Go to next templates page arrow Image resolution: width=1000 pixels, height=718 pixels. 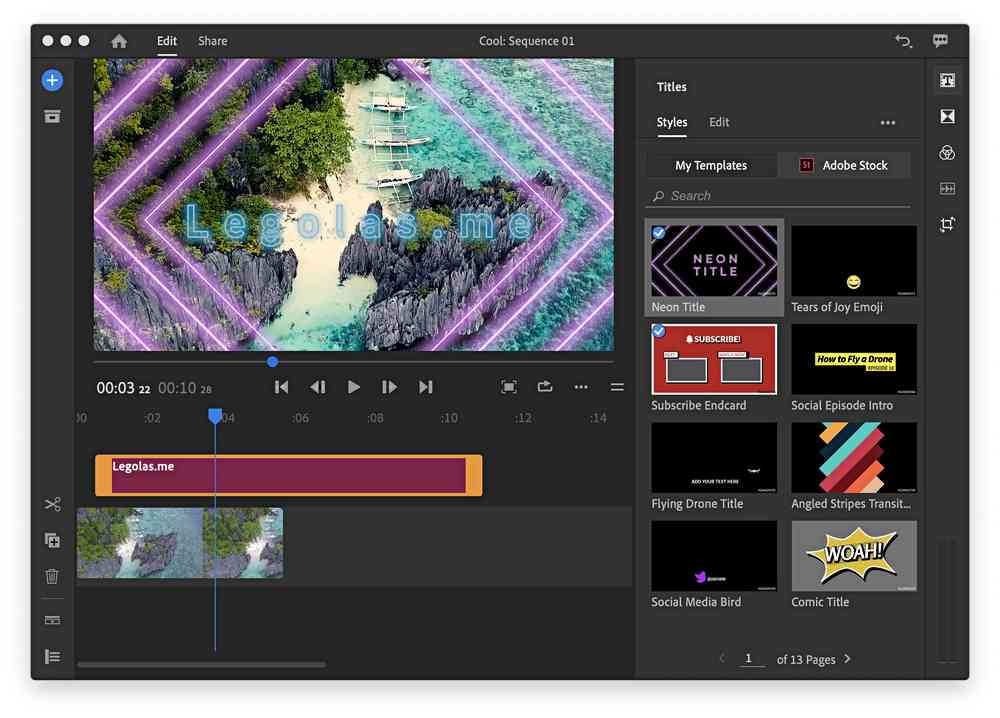click(848, 659)
